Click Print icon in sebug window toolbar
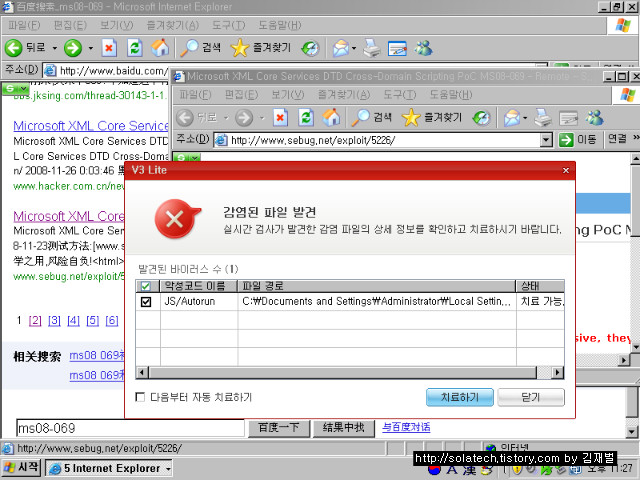Viewport: 640px width, 480px height. [543, 118]
